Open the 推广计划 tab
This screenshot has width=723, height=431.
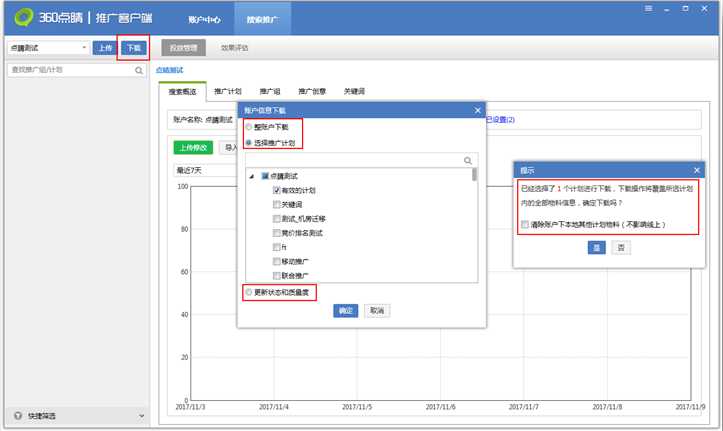(x=227, y=92)
